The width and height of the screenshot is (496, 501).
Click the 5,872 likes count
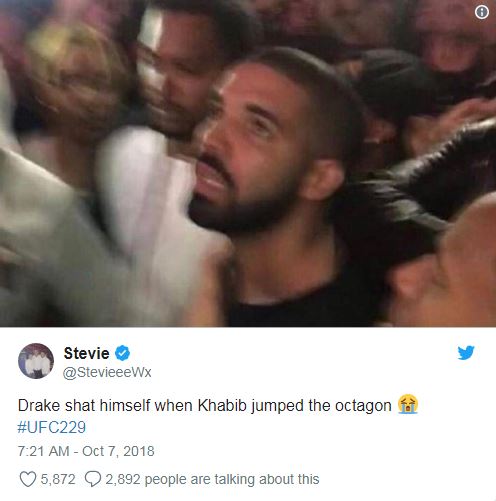pyautogui.click(x=58, y=479)
